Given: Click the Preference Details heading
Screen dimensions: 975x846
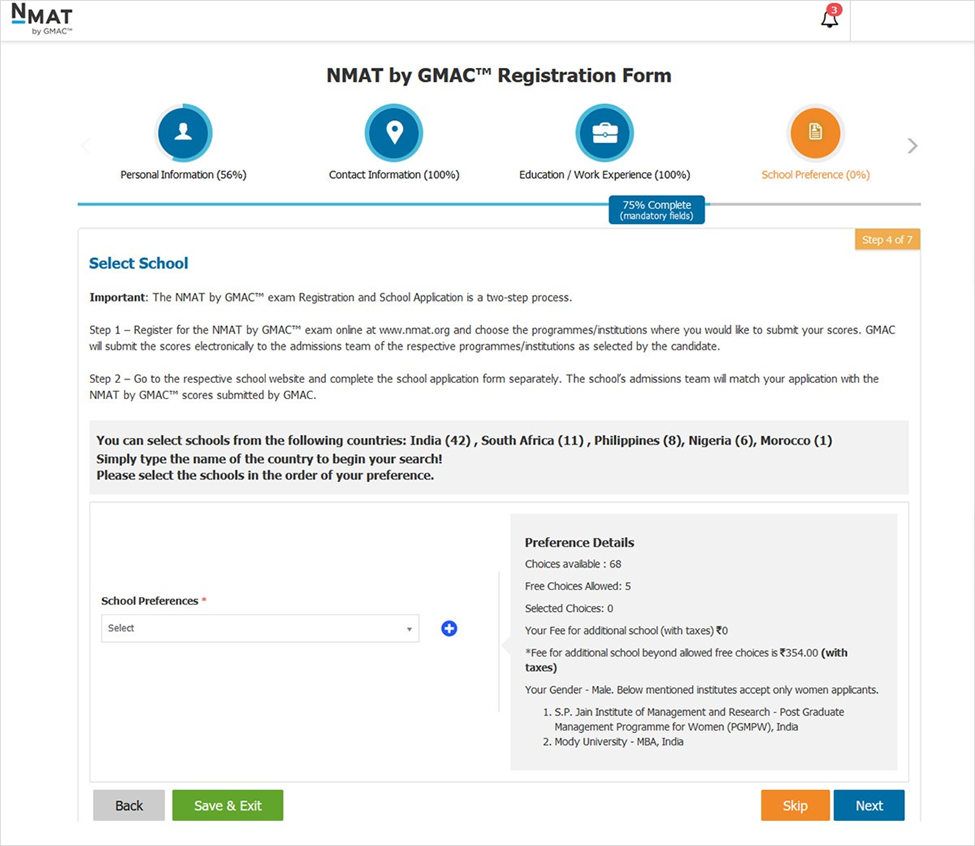Looking at the screenshot, I should pos(579,543).
